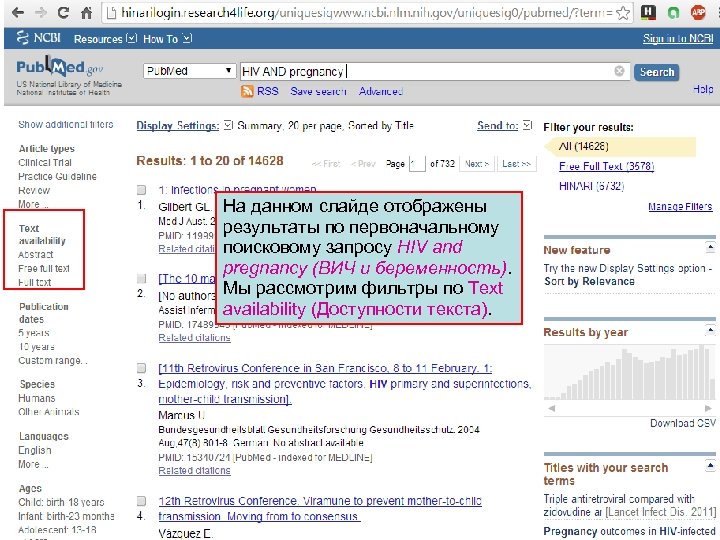
Task: Click the Search button
Action: point(657,72)
